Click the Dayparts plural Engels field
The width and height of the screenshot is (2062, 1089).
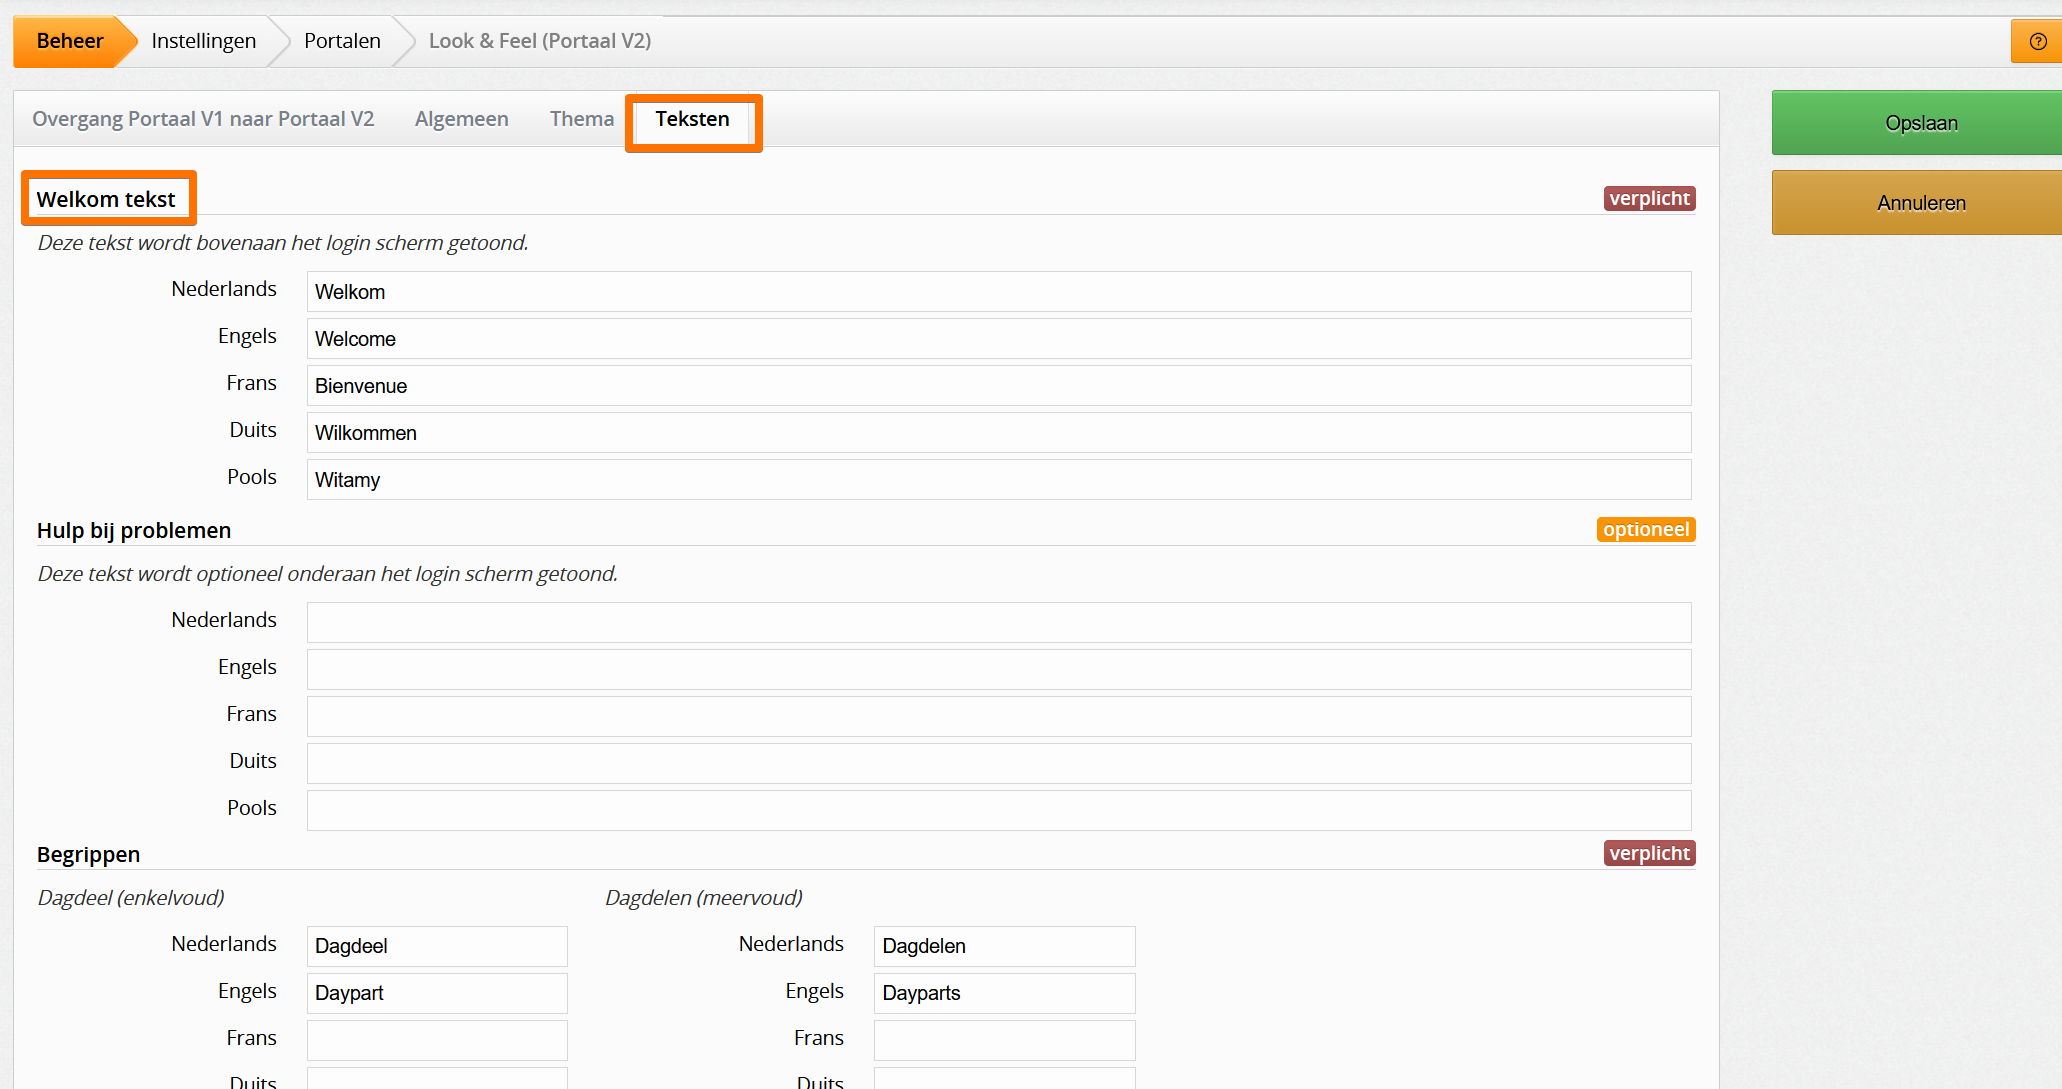coord(1003,993)
